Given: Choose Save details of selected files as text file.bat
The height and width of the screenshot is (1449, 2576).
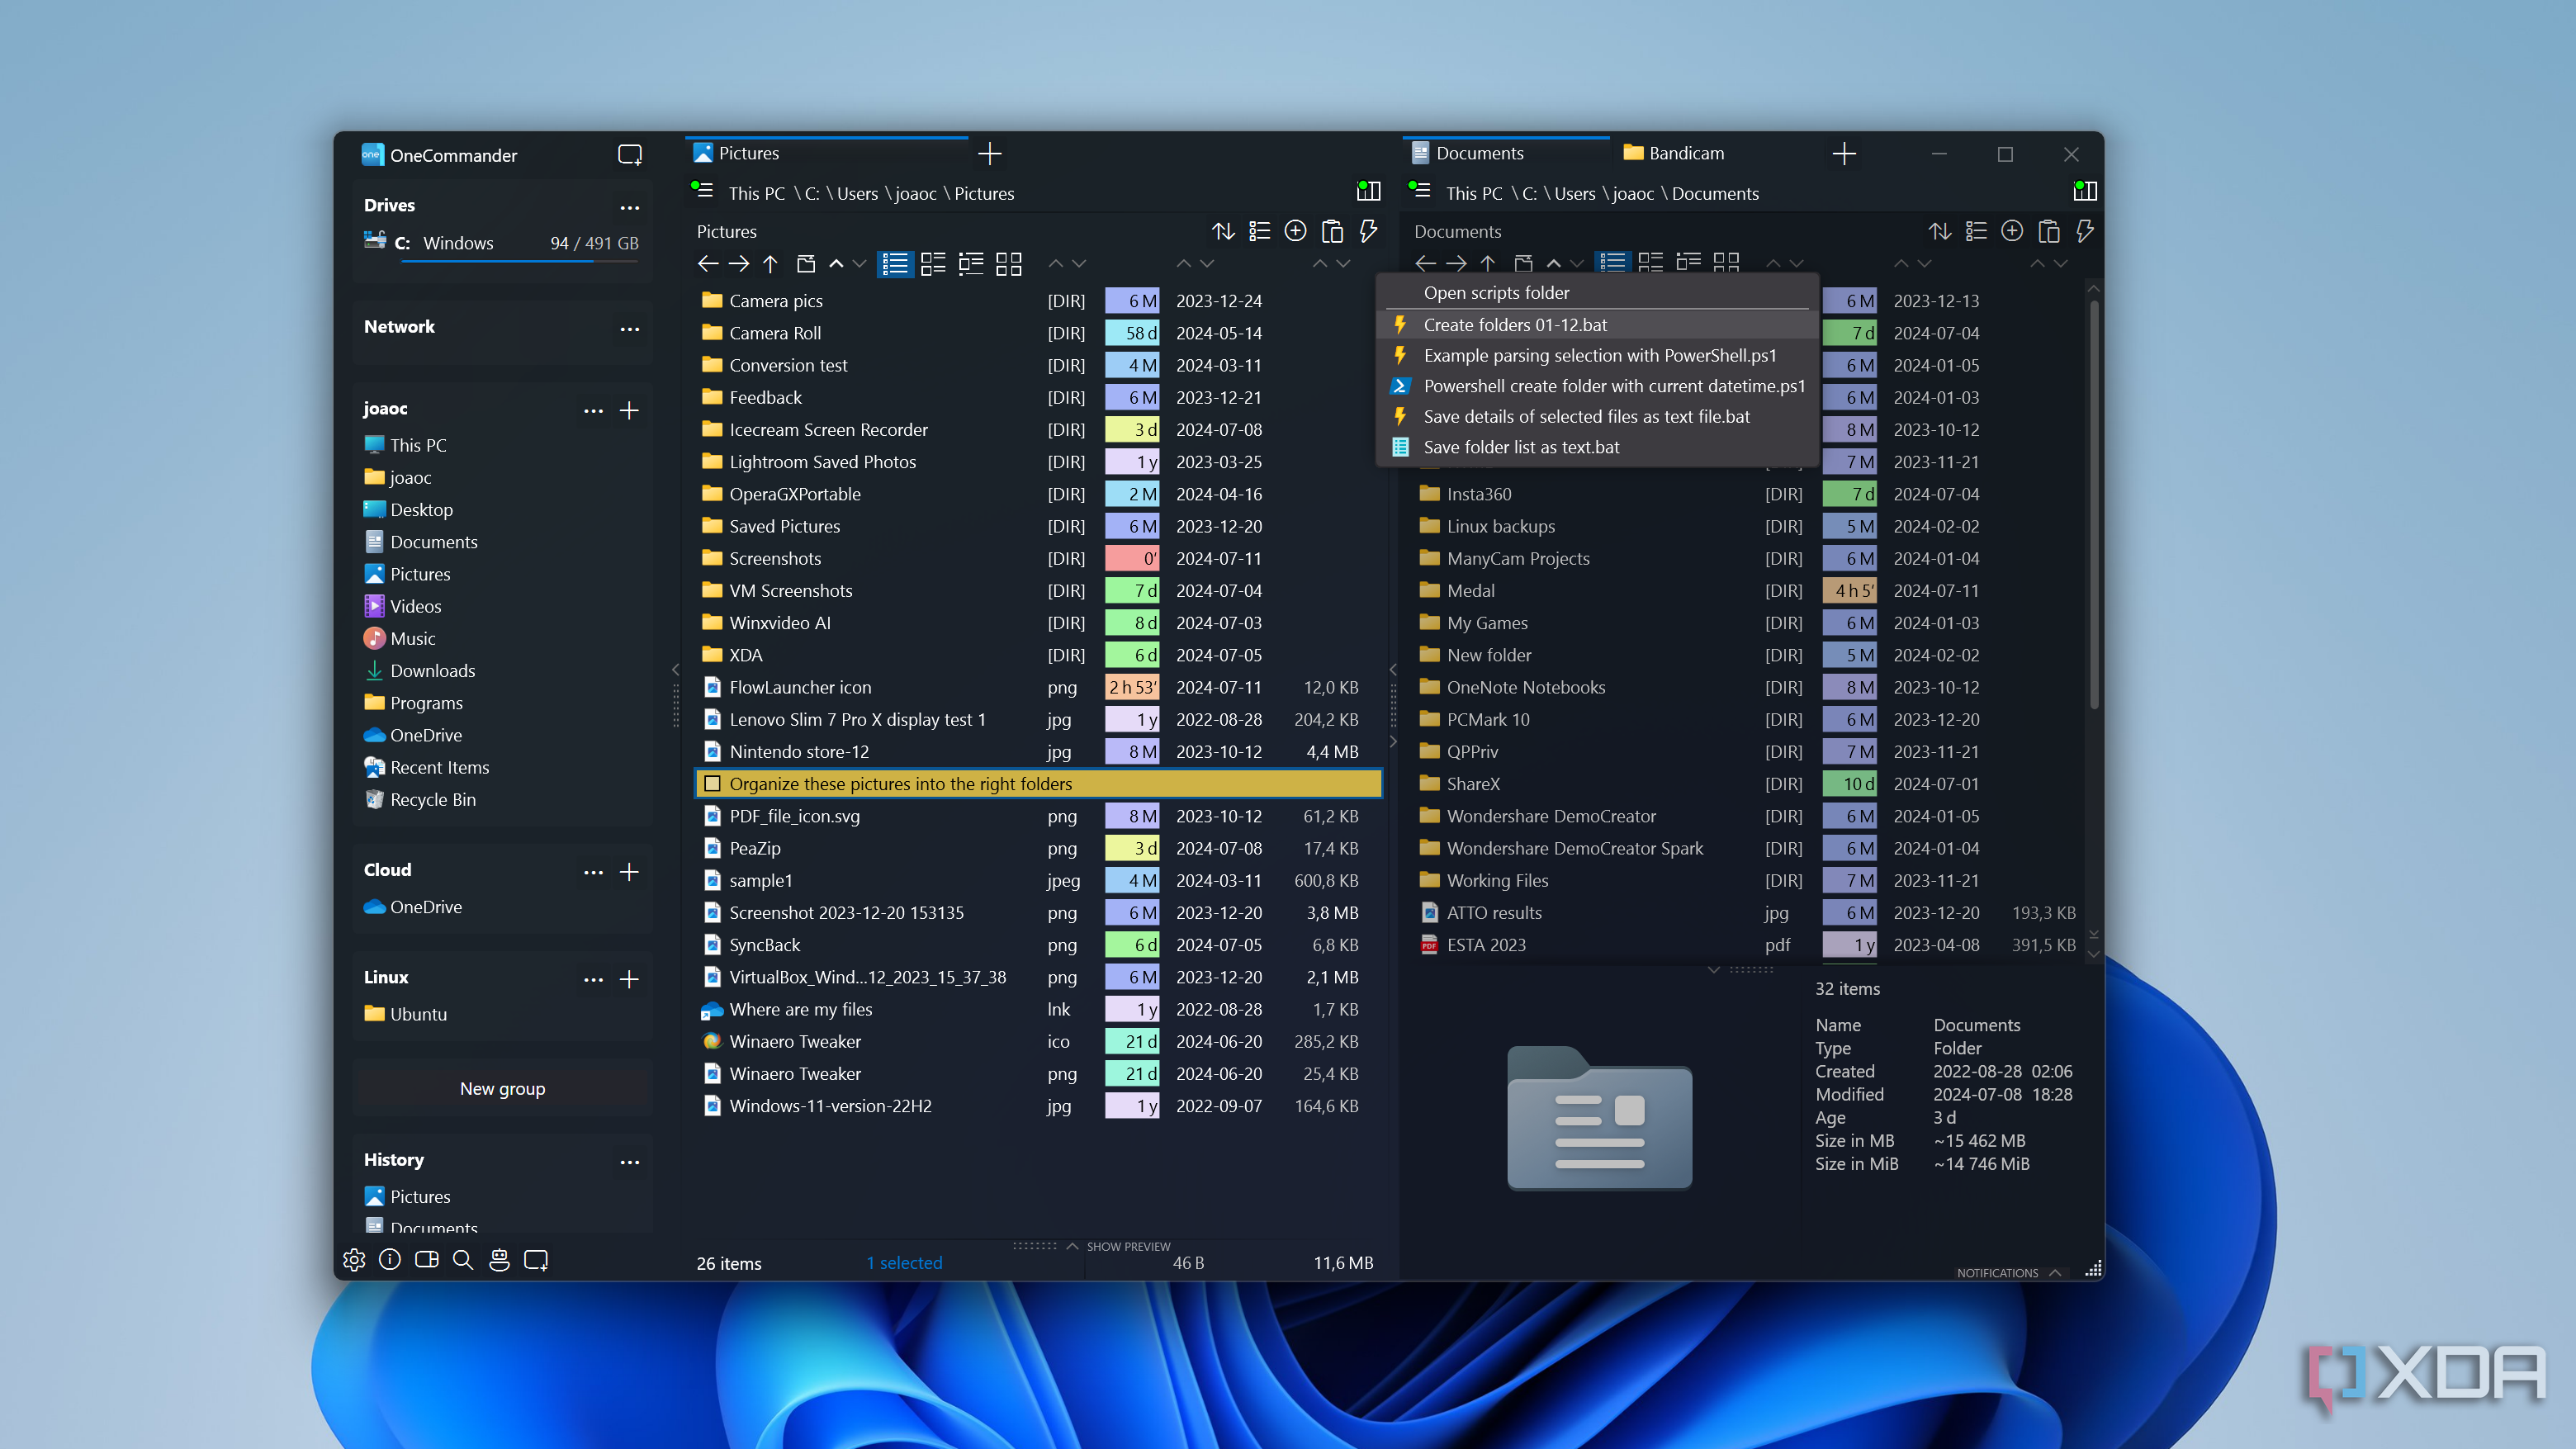Looking at the screenshot, I should click(x=1597, y=416).
